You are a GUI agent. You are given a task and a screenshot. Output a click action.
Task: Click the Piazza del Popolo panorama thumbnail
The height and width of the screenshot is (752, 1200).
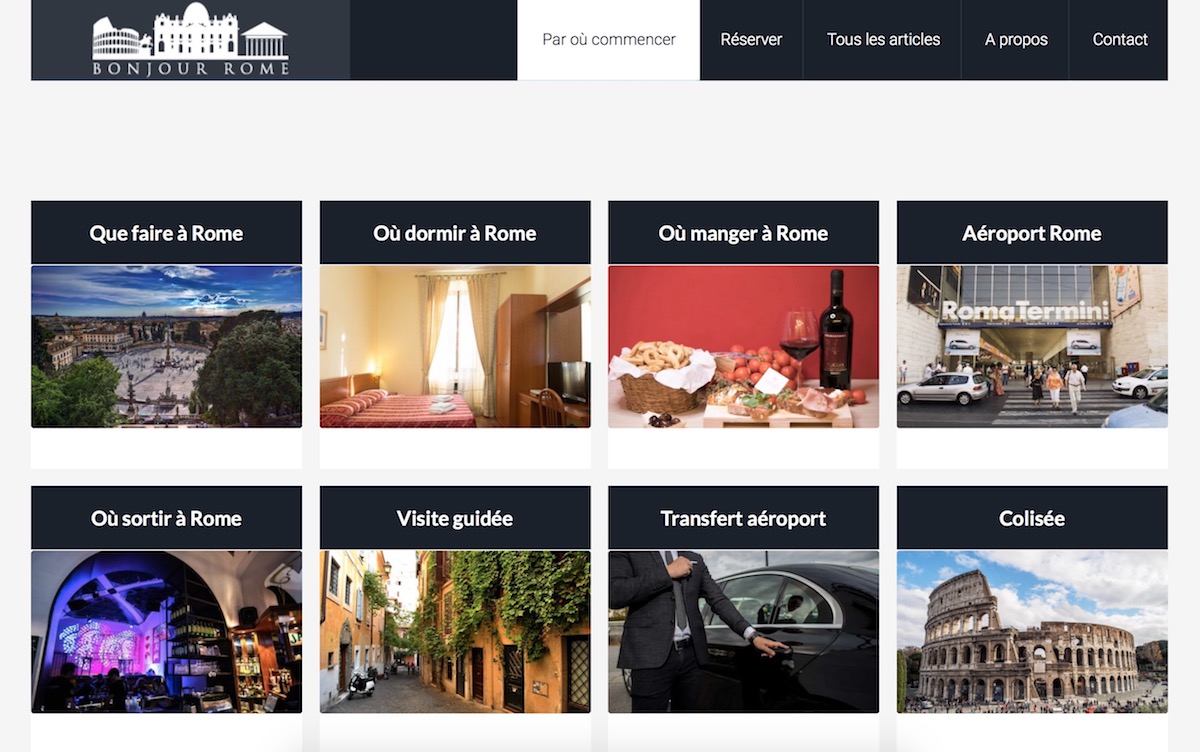click(166, 346)
